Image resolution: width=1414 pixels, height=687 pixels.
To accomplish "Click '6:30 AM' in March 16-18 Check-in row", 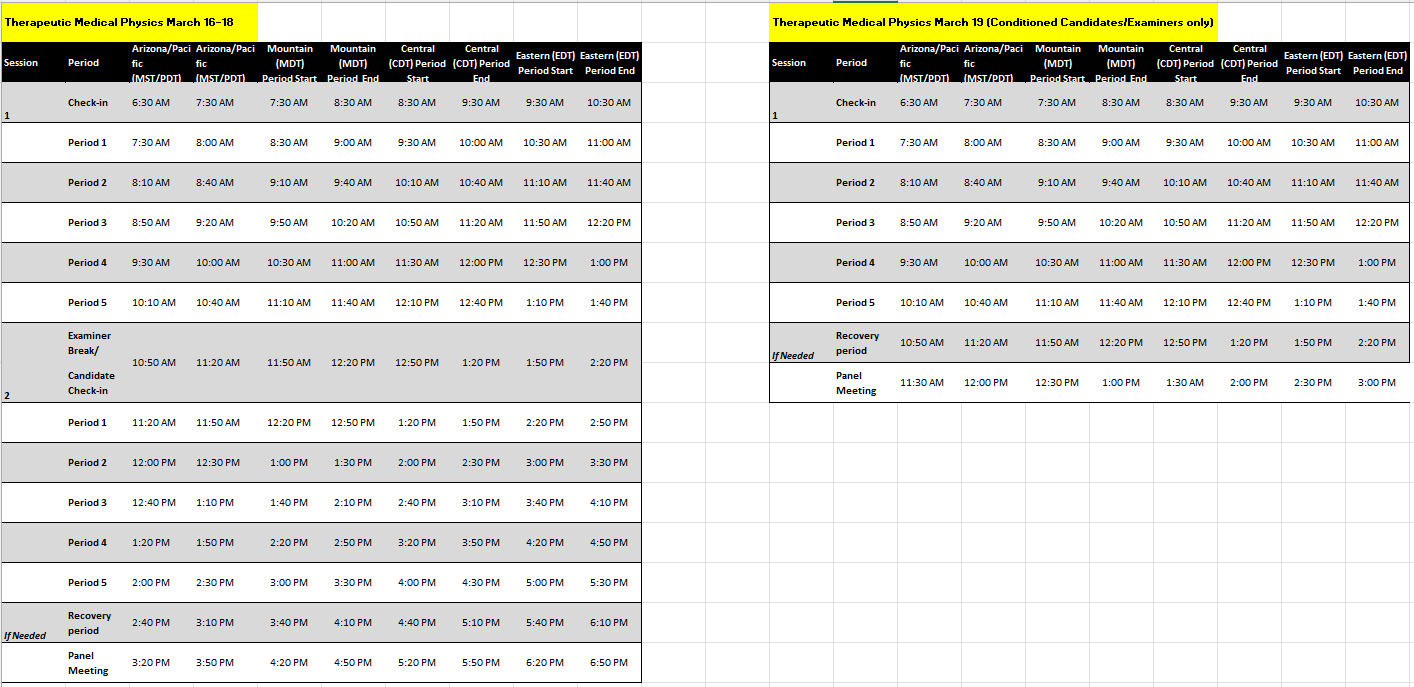I will (x=151, y=103).
